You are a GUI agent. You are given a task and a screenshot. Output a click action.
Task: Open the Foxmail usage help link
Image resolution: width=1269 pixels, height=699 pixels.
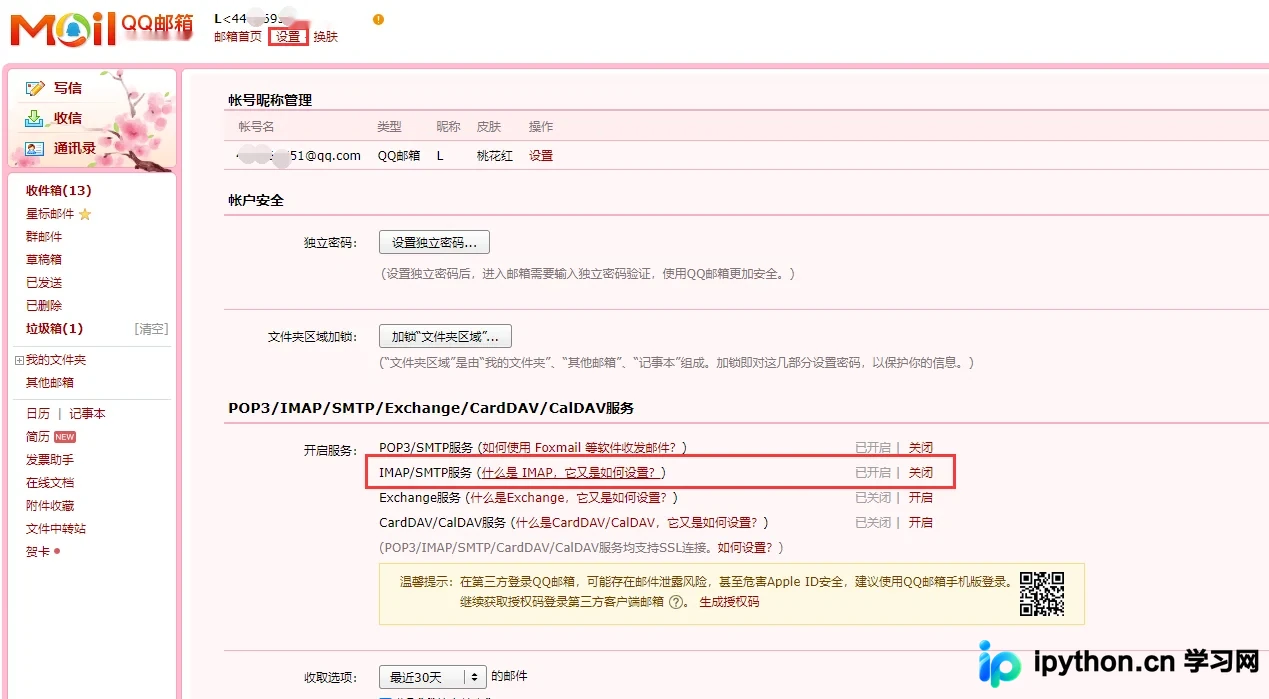[x=581, y=448]
